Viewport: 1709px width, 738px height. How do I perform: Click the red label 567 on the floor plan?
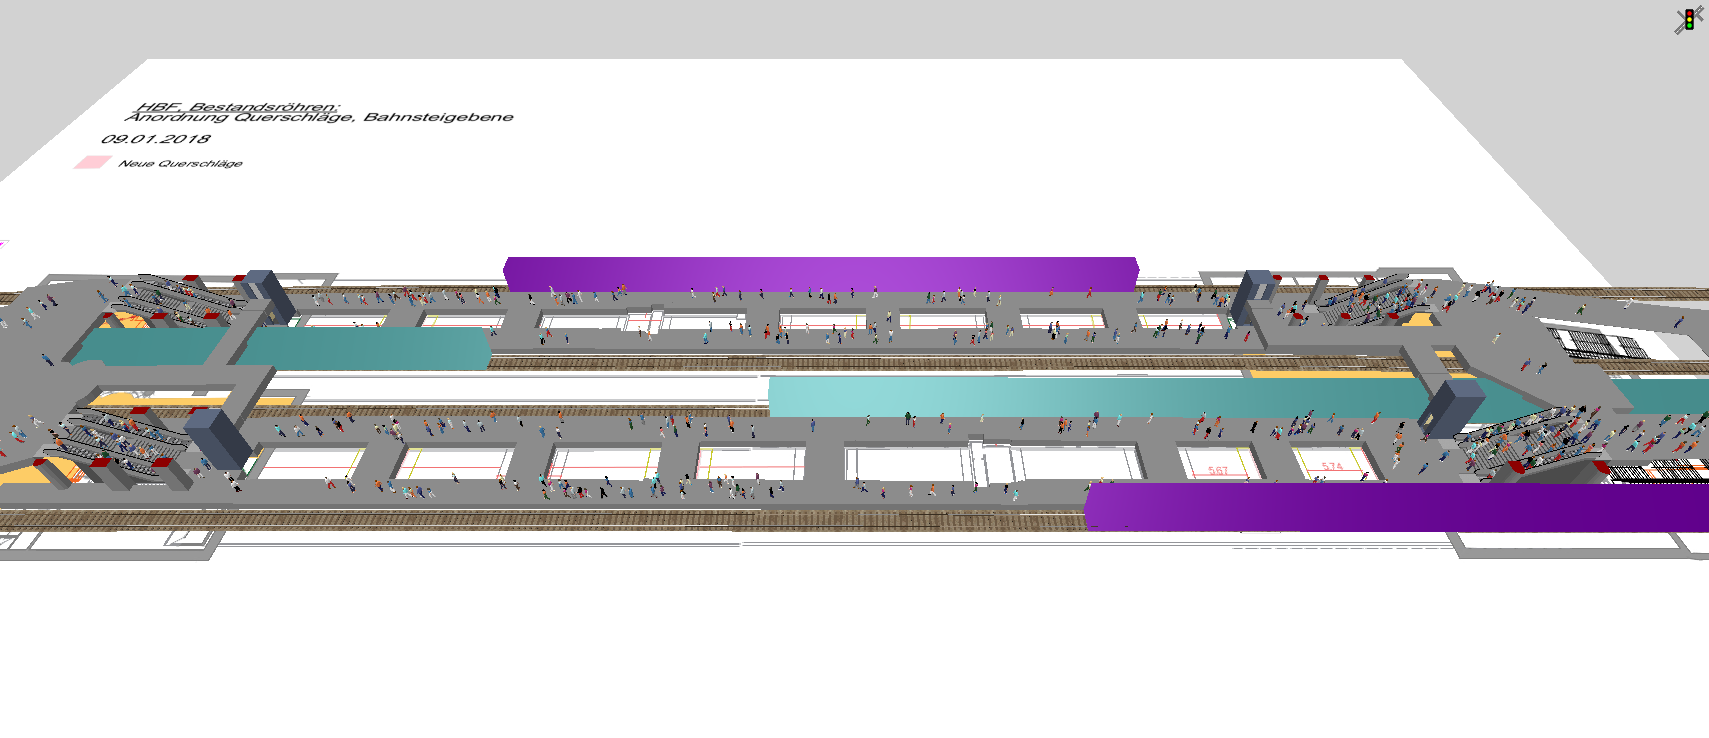pos(1217,470)
